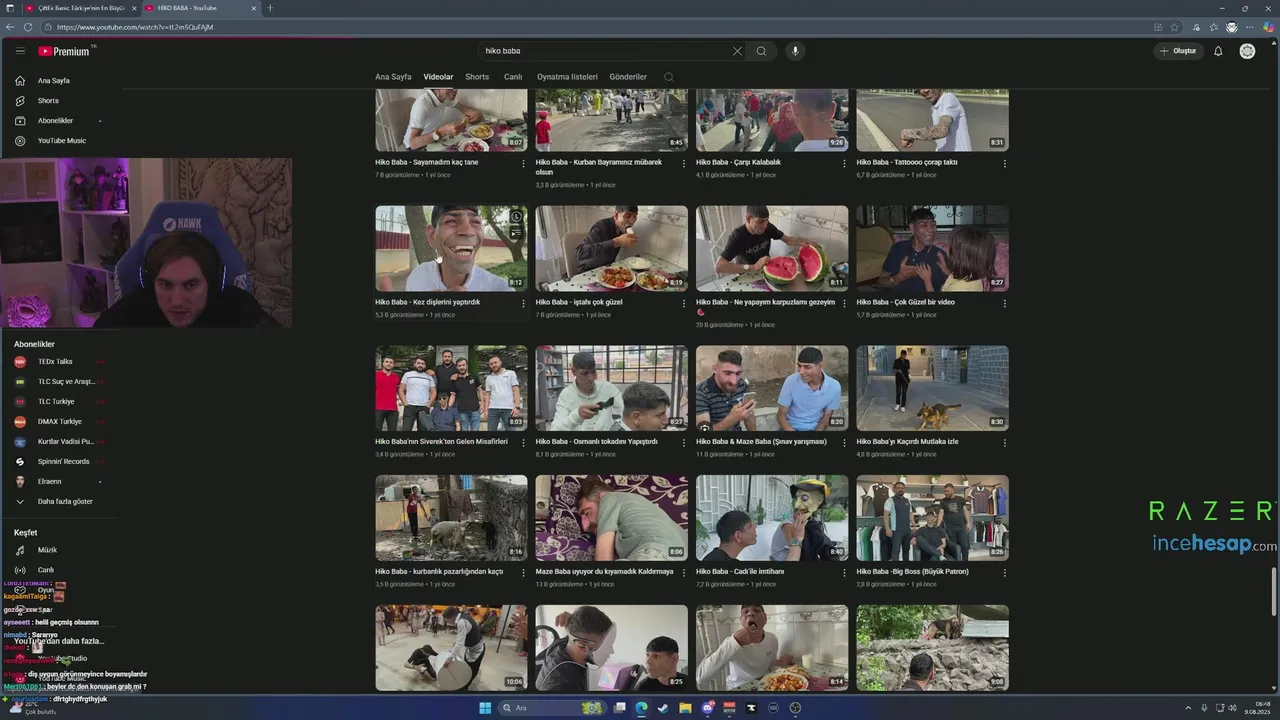Open options for Kez dişlerini yaptırdık video

[x=523, y=303]
